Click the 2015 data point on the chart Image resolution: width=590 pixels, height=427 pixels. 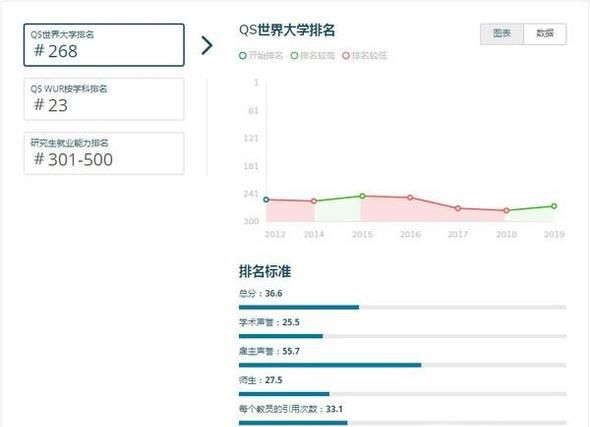click(362, 196)
